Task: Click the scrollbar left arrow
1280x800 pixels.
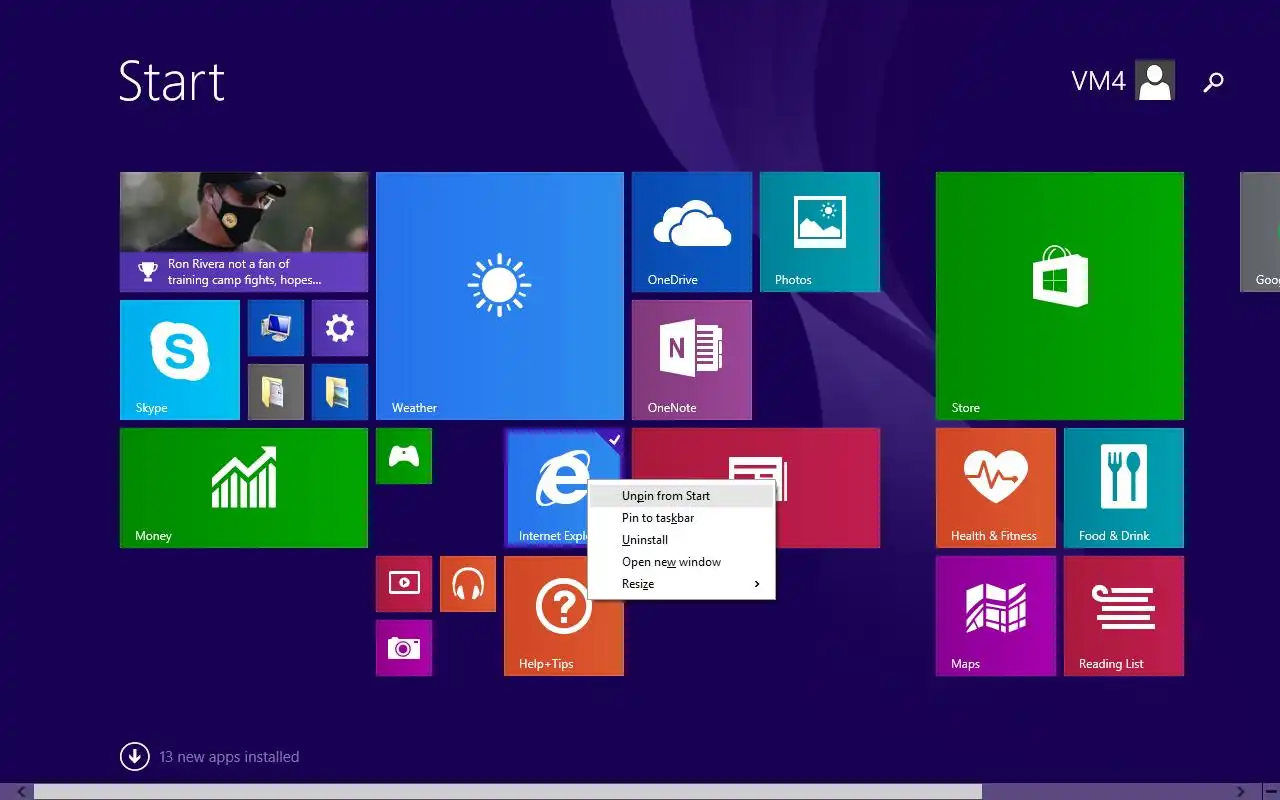Action: tap(21, 792)
